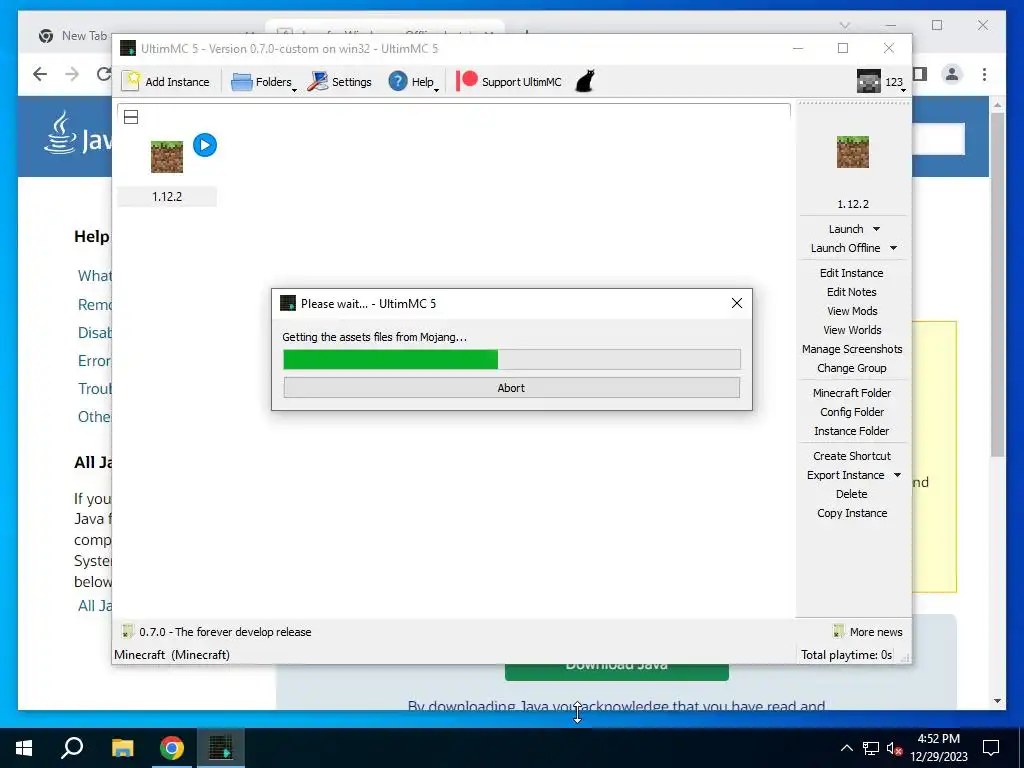Open Manage Screenshots
Viewport: 1024px width, 768px height.
tap(852, 349)
